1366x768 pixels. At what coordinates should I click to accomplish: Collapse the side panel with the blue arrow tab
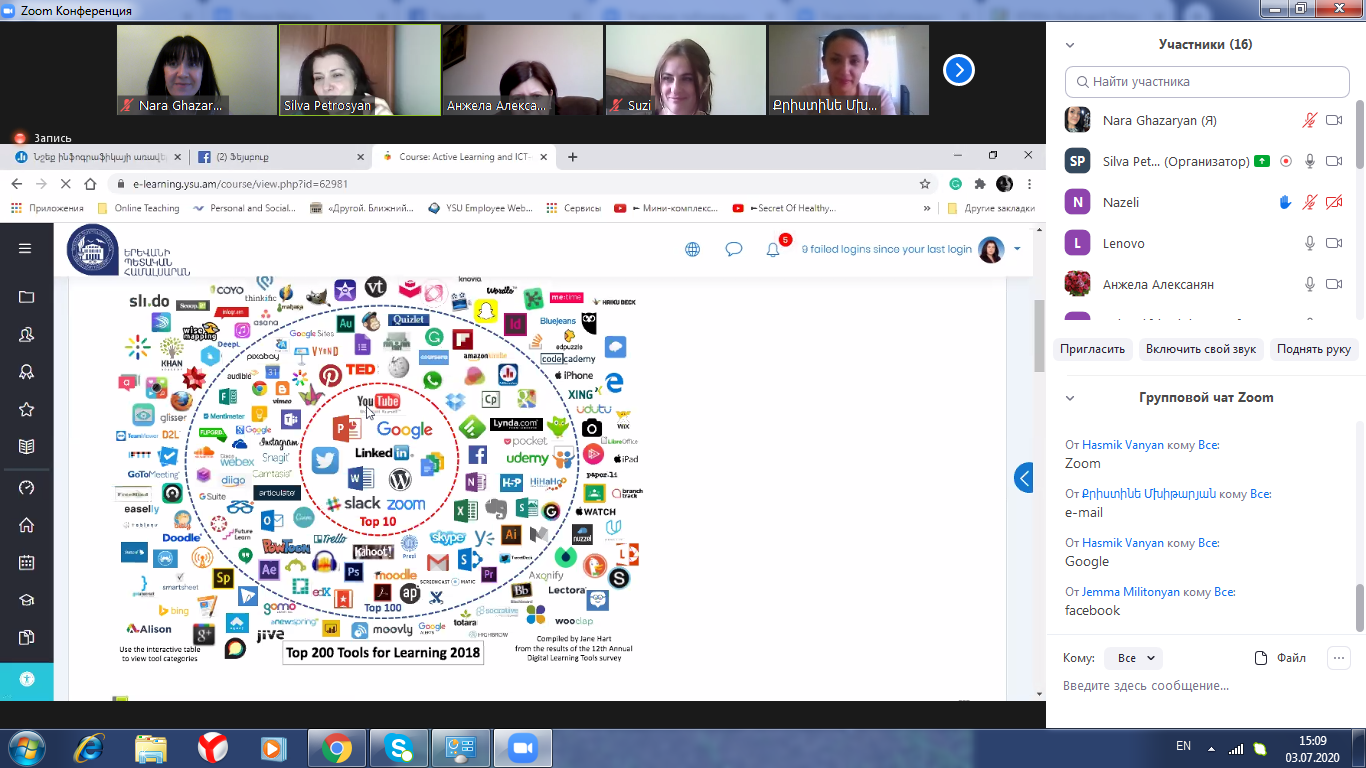(x=1024, y=478)
